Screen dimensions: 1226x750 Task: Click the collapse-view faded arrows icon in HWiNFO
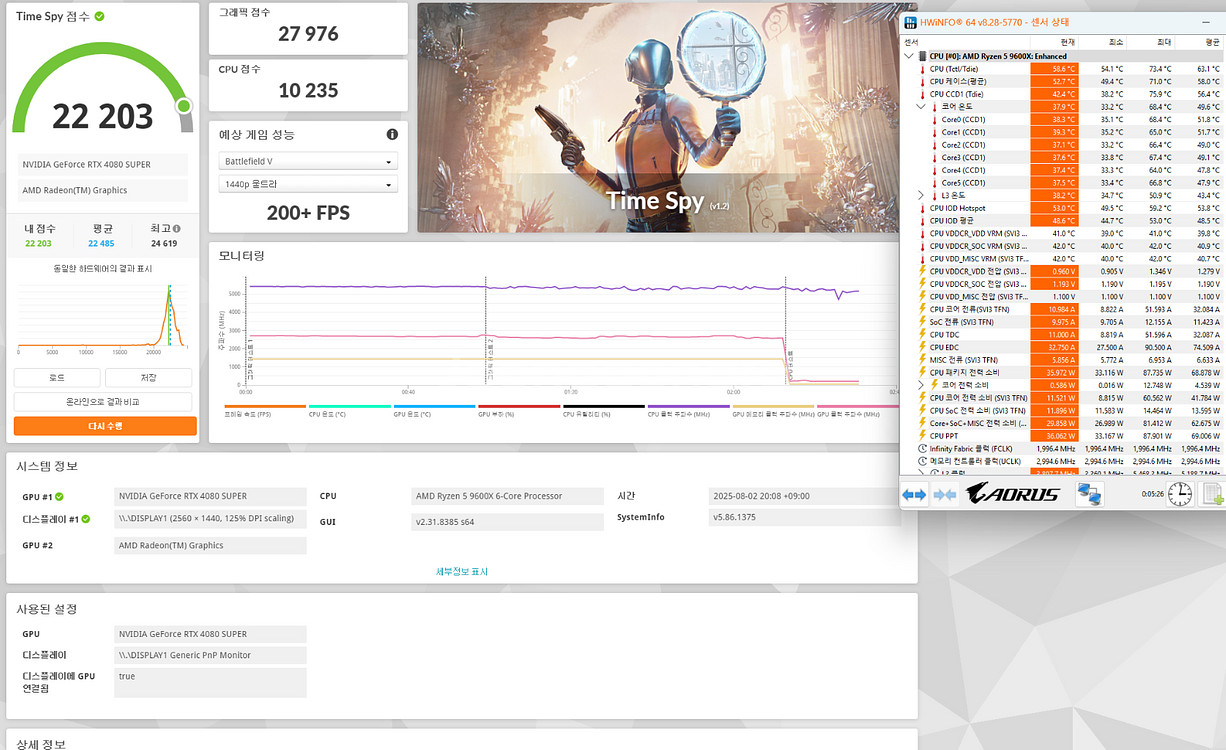pos(945,494)
